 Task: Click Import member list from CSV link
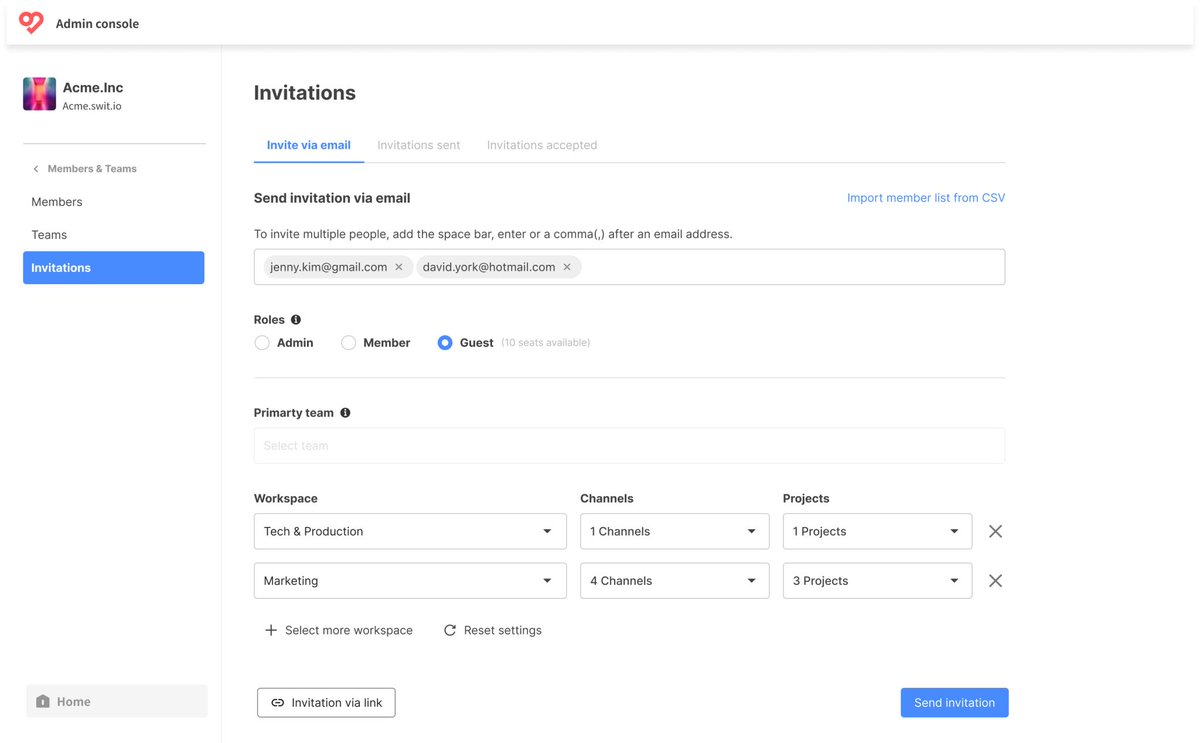click(x=926, y=198)
